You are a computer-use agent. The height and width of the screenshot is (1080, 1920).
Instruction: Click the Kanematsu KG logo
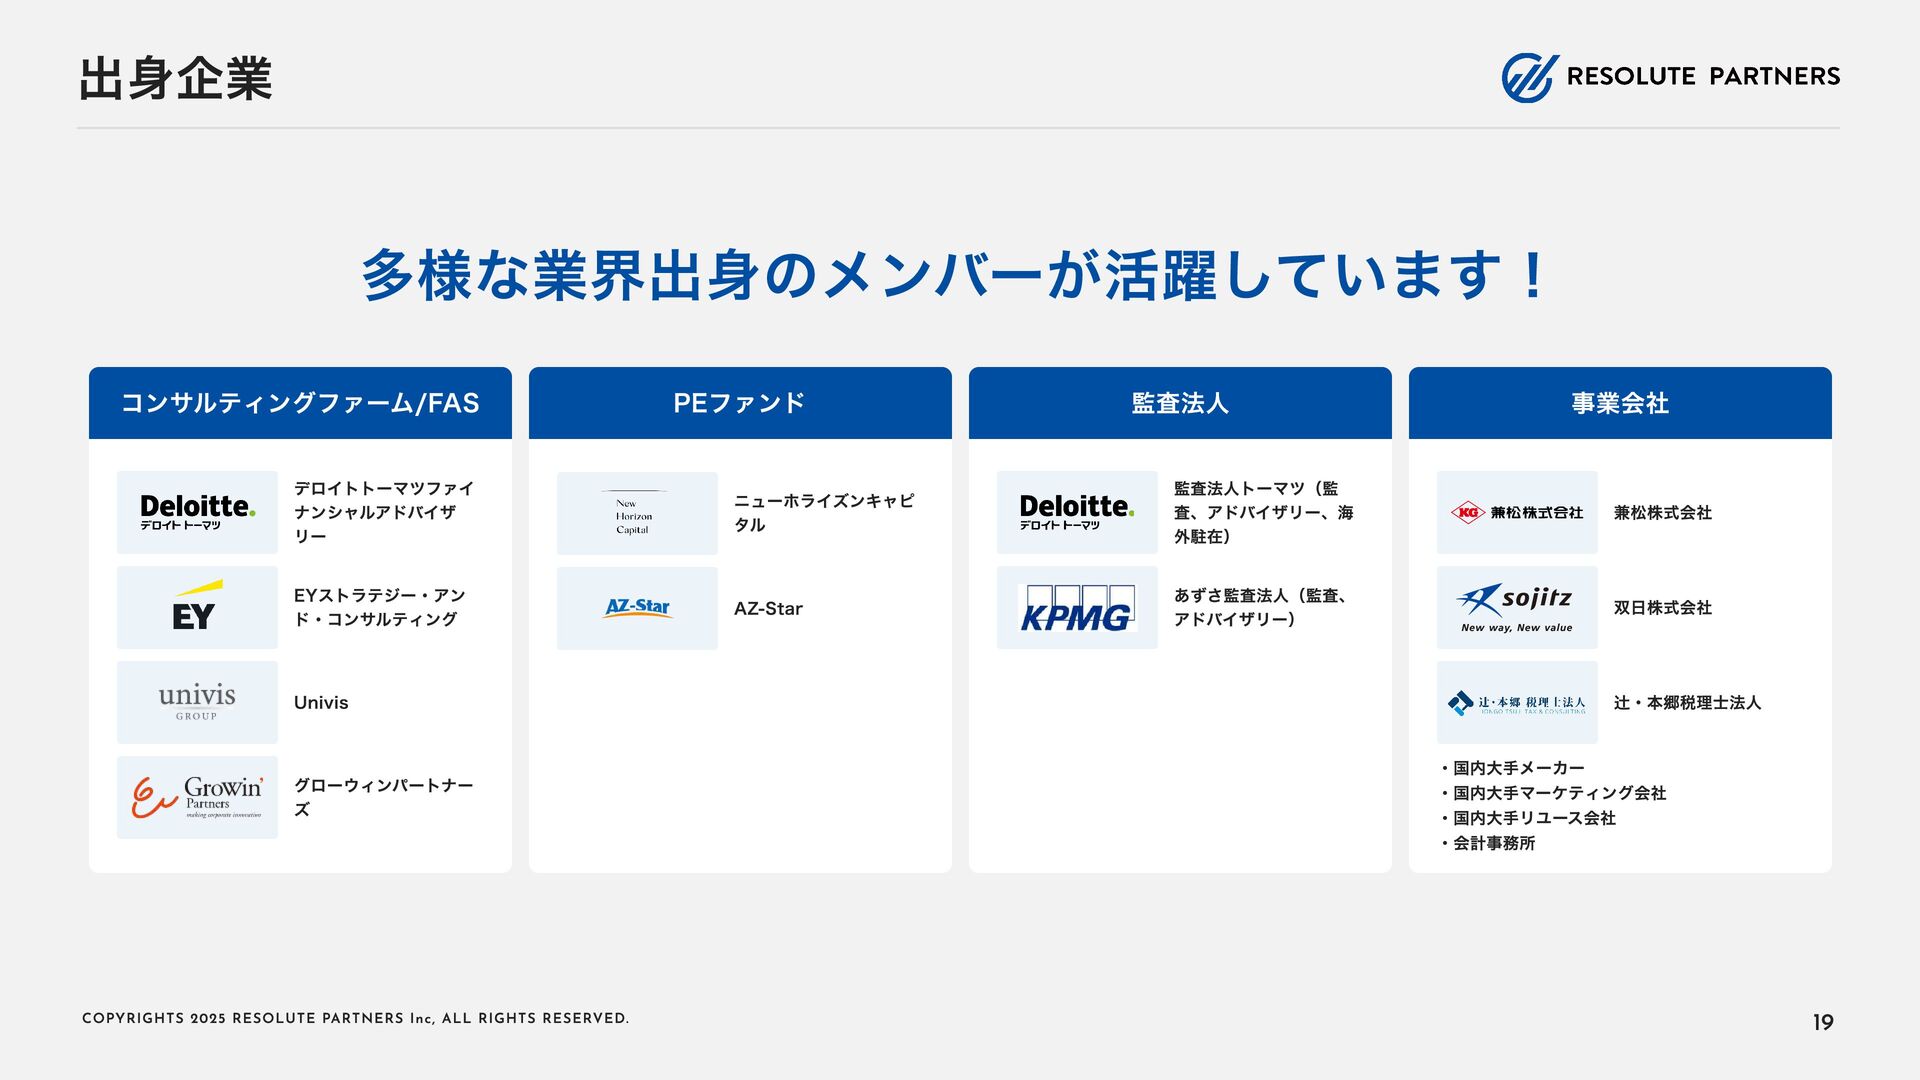(1517, 512)
